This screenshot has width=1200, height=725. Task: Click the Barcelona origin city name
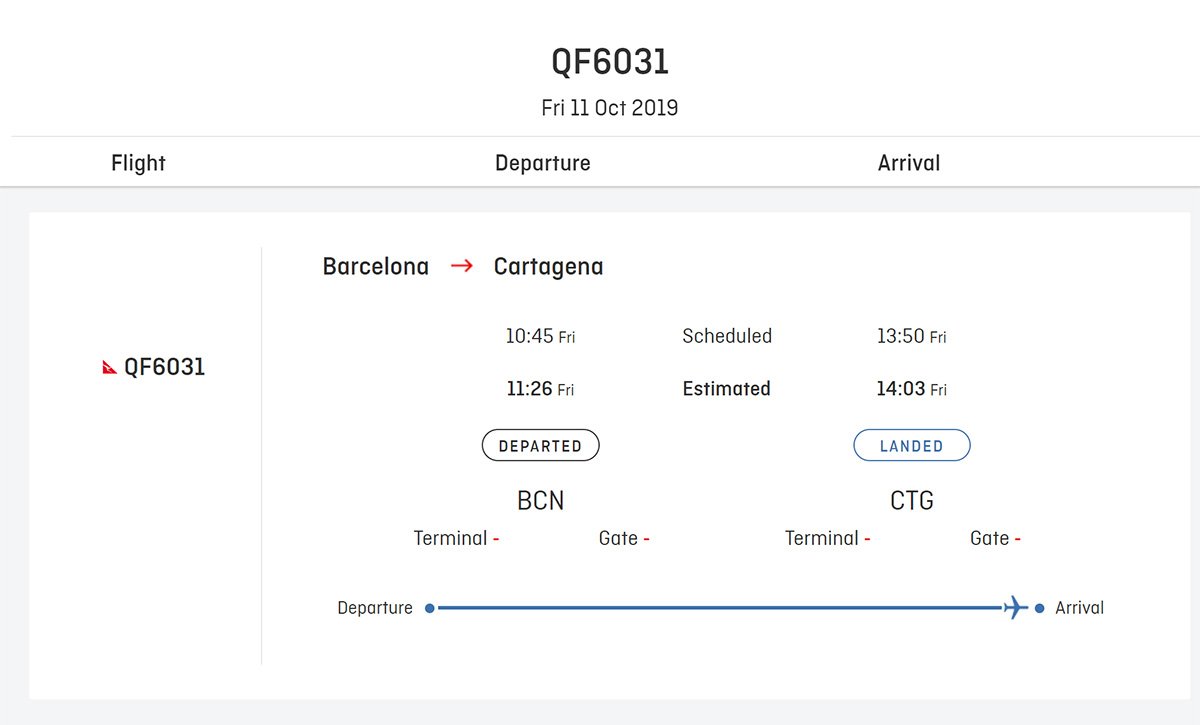[x=376, y=267]
